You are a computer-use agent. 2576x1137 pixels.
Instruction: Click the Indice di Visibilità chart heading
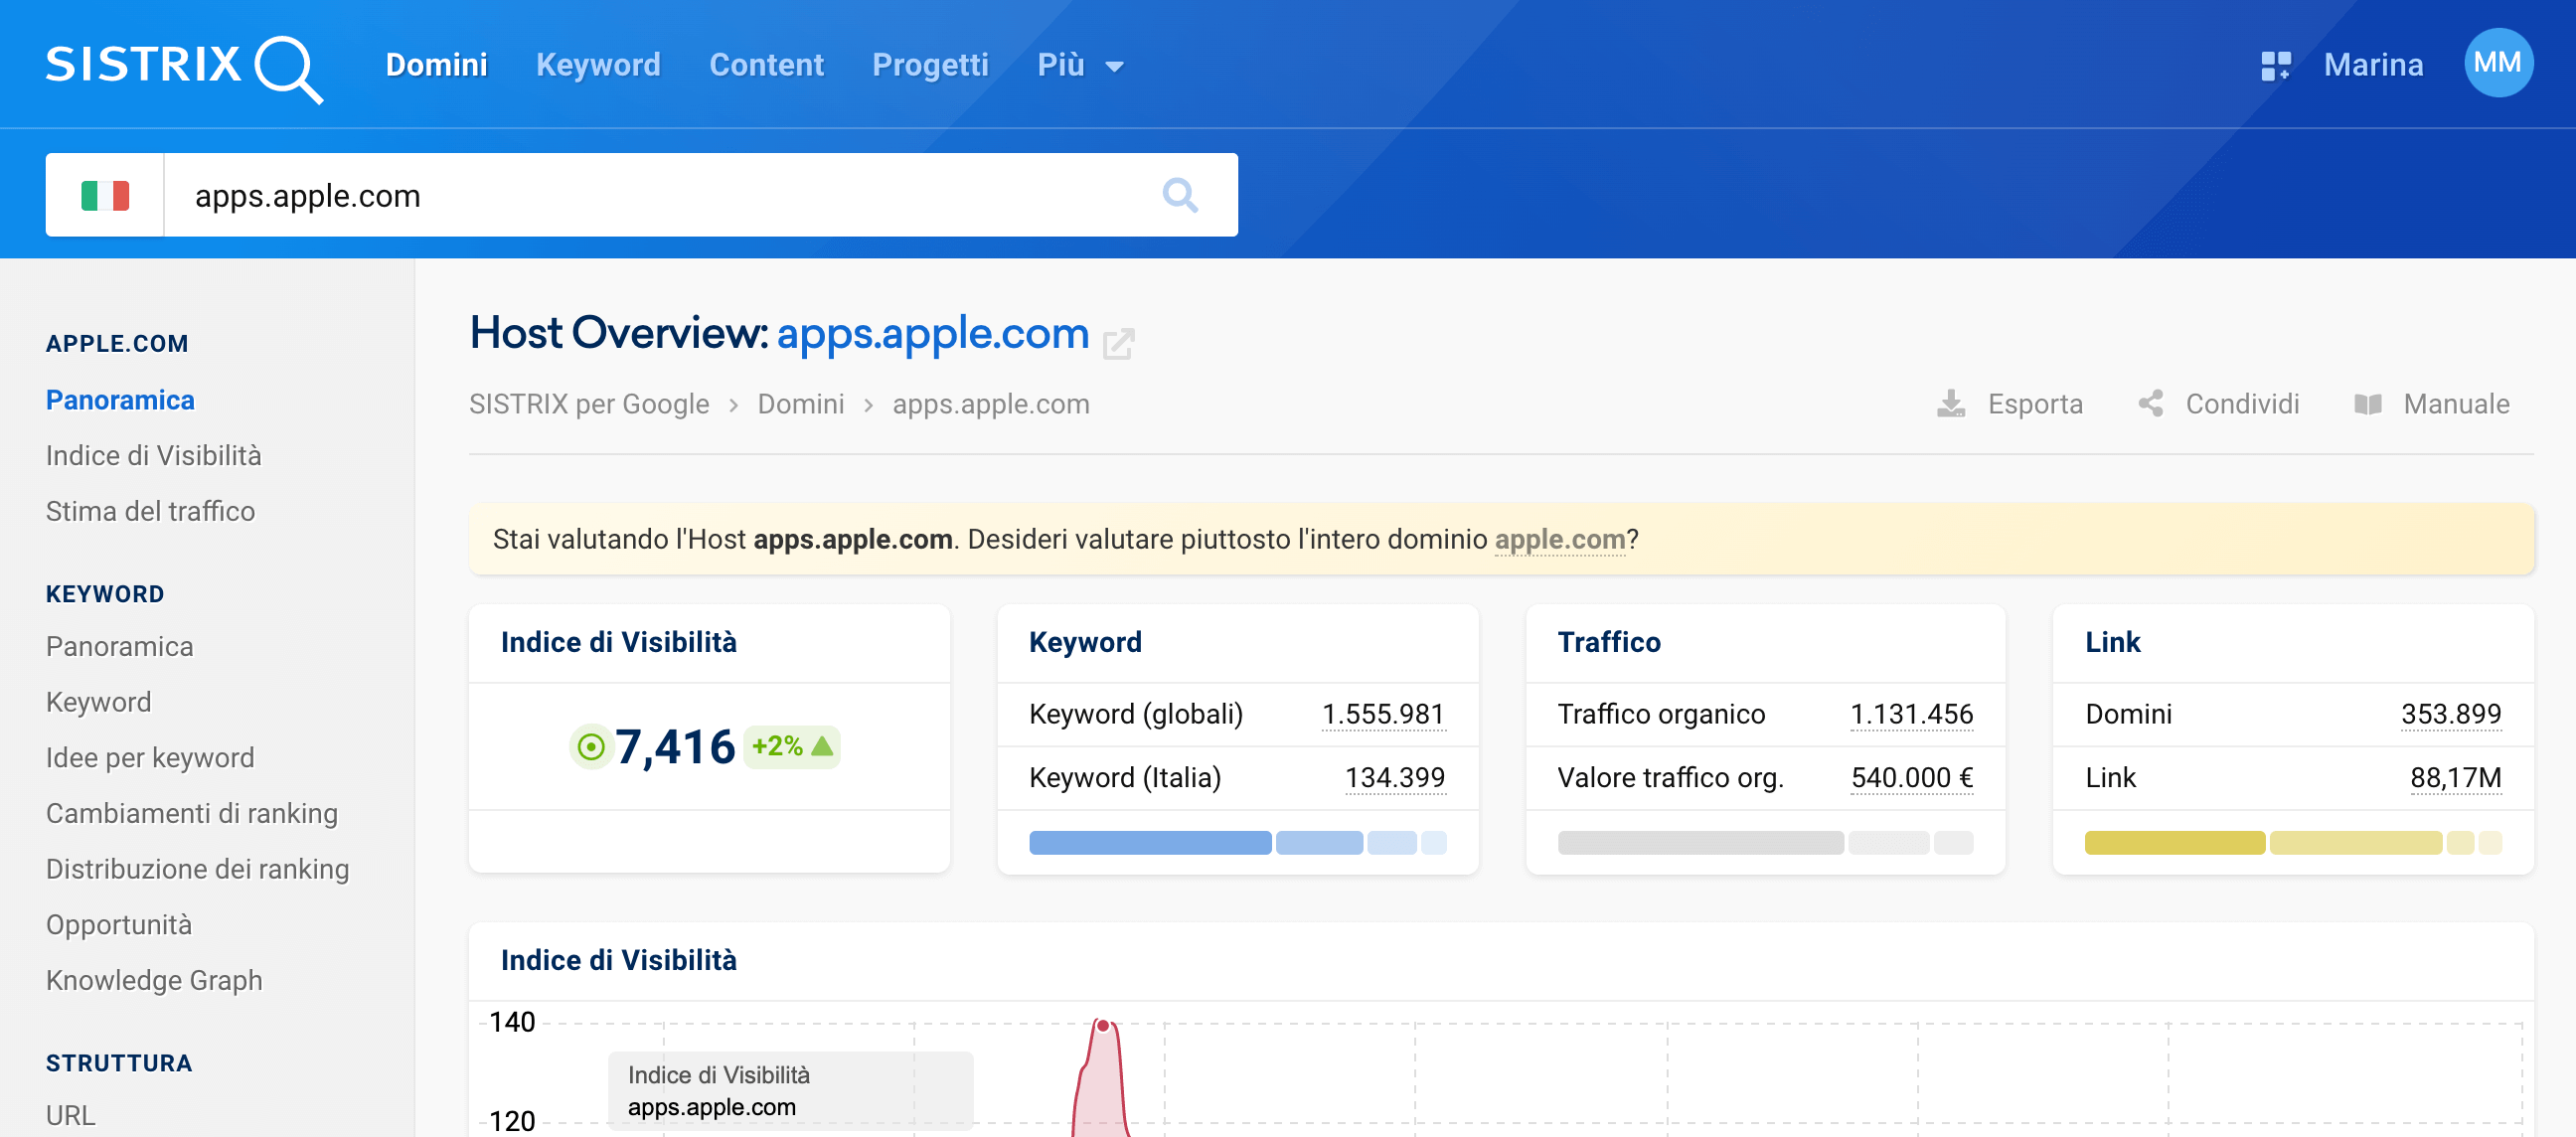point(618,960)
